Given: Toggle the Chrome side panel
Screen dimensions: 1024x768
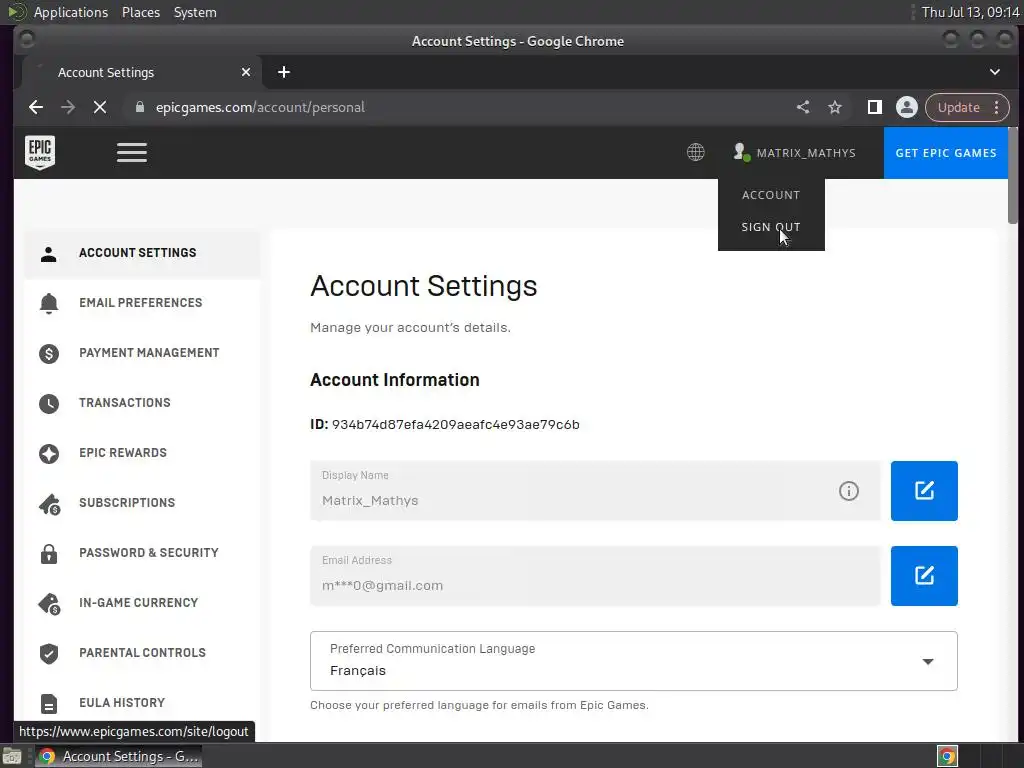Looking at the screenshot, I should point(874,107).
